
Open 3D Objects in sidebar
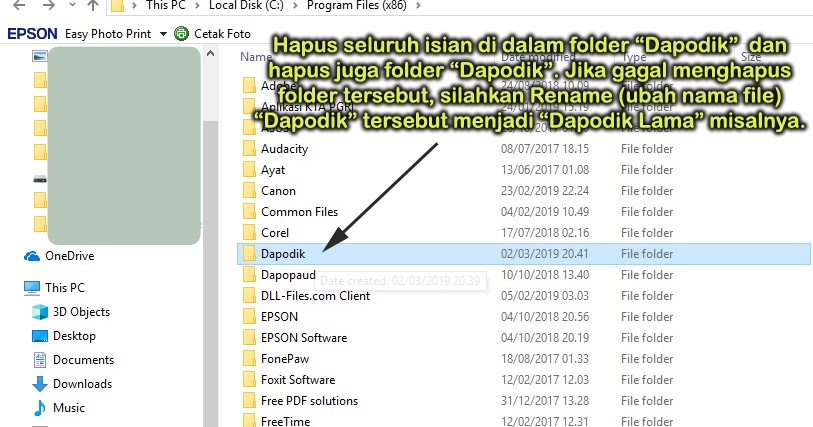81,312
